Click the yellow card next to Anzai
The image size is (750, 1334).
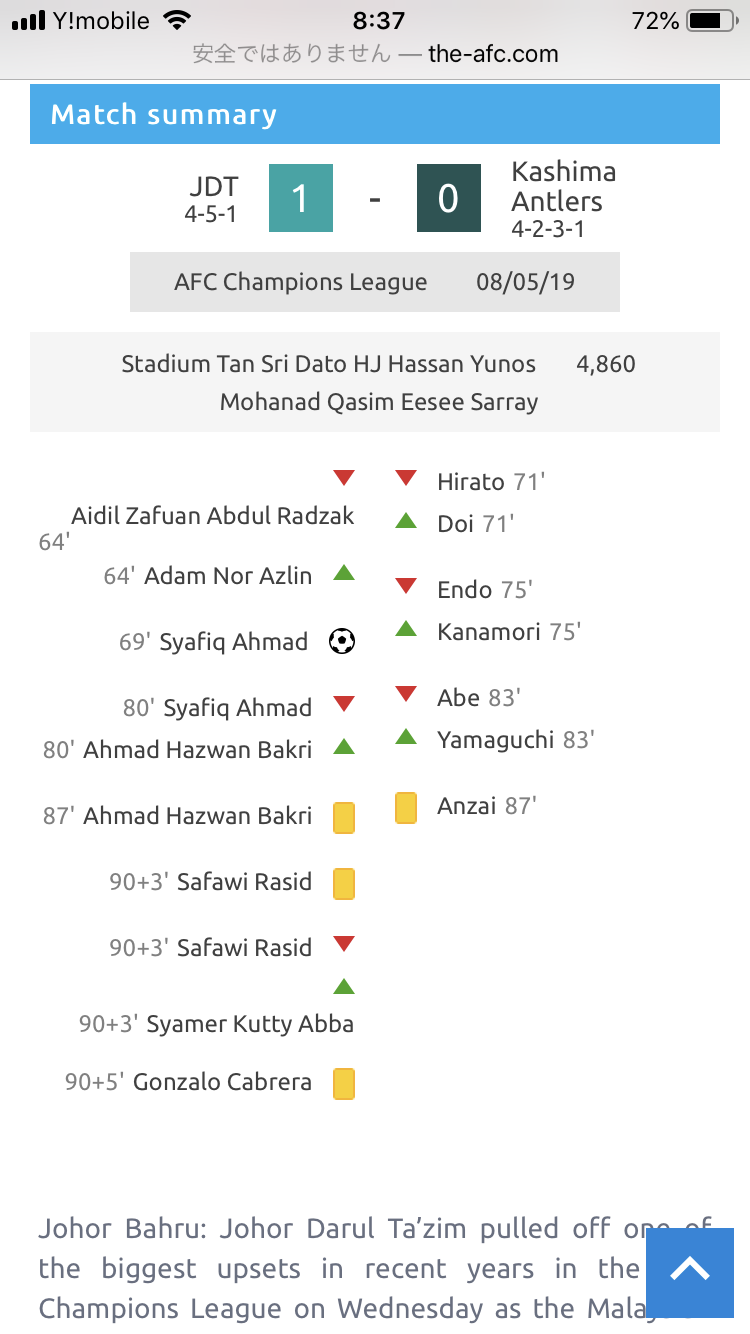pos(406,807)
